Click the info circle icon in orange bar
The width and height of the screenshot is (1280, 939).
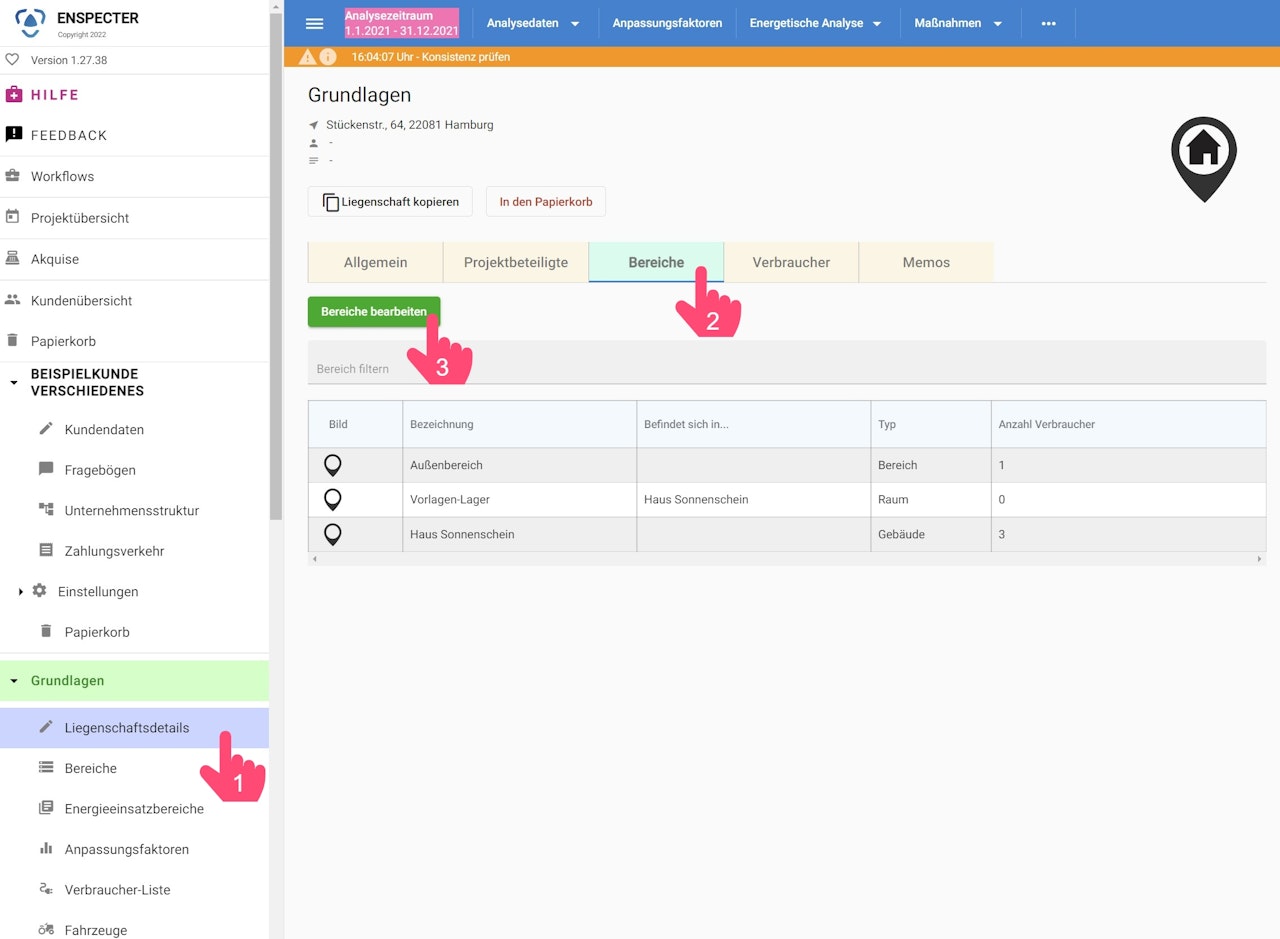(x=327, y=57)
